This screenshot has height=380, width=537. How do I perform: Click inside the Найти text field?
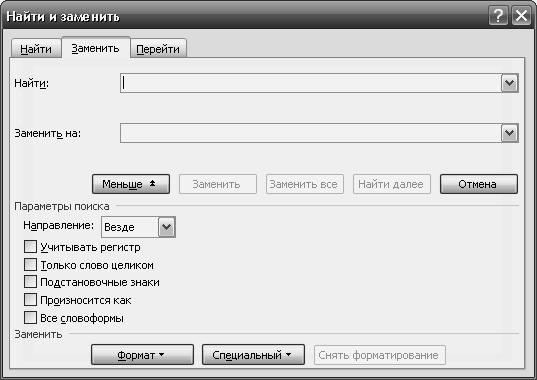coord(311,83)
